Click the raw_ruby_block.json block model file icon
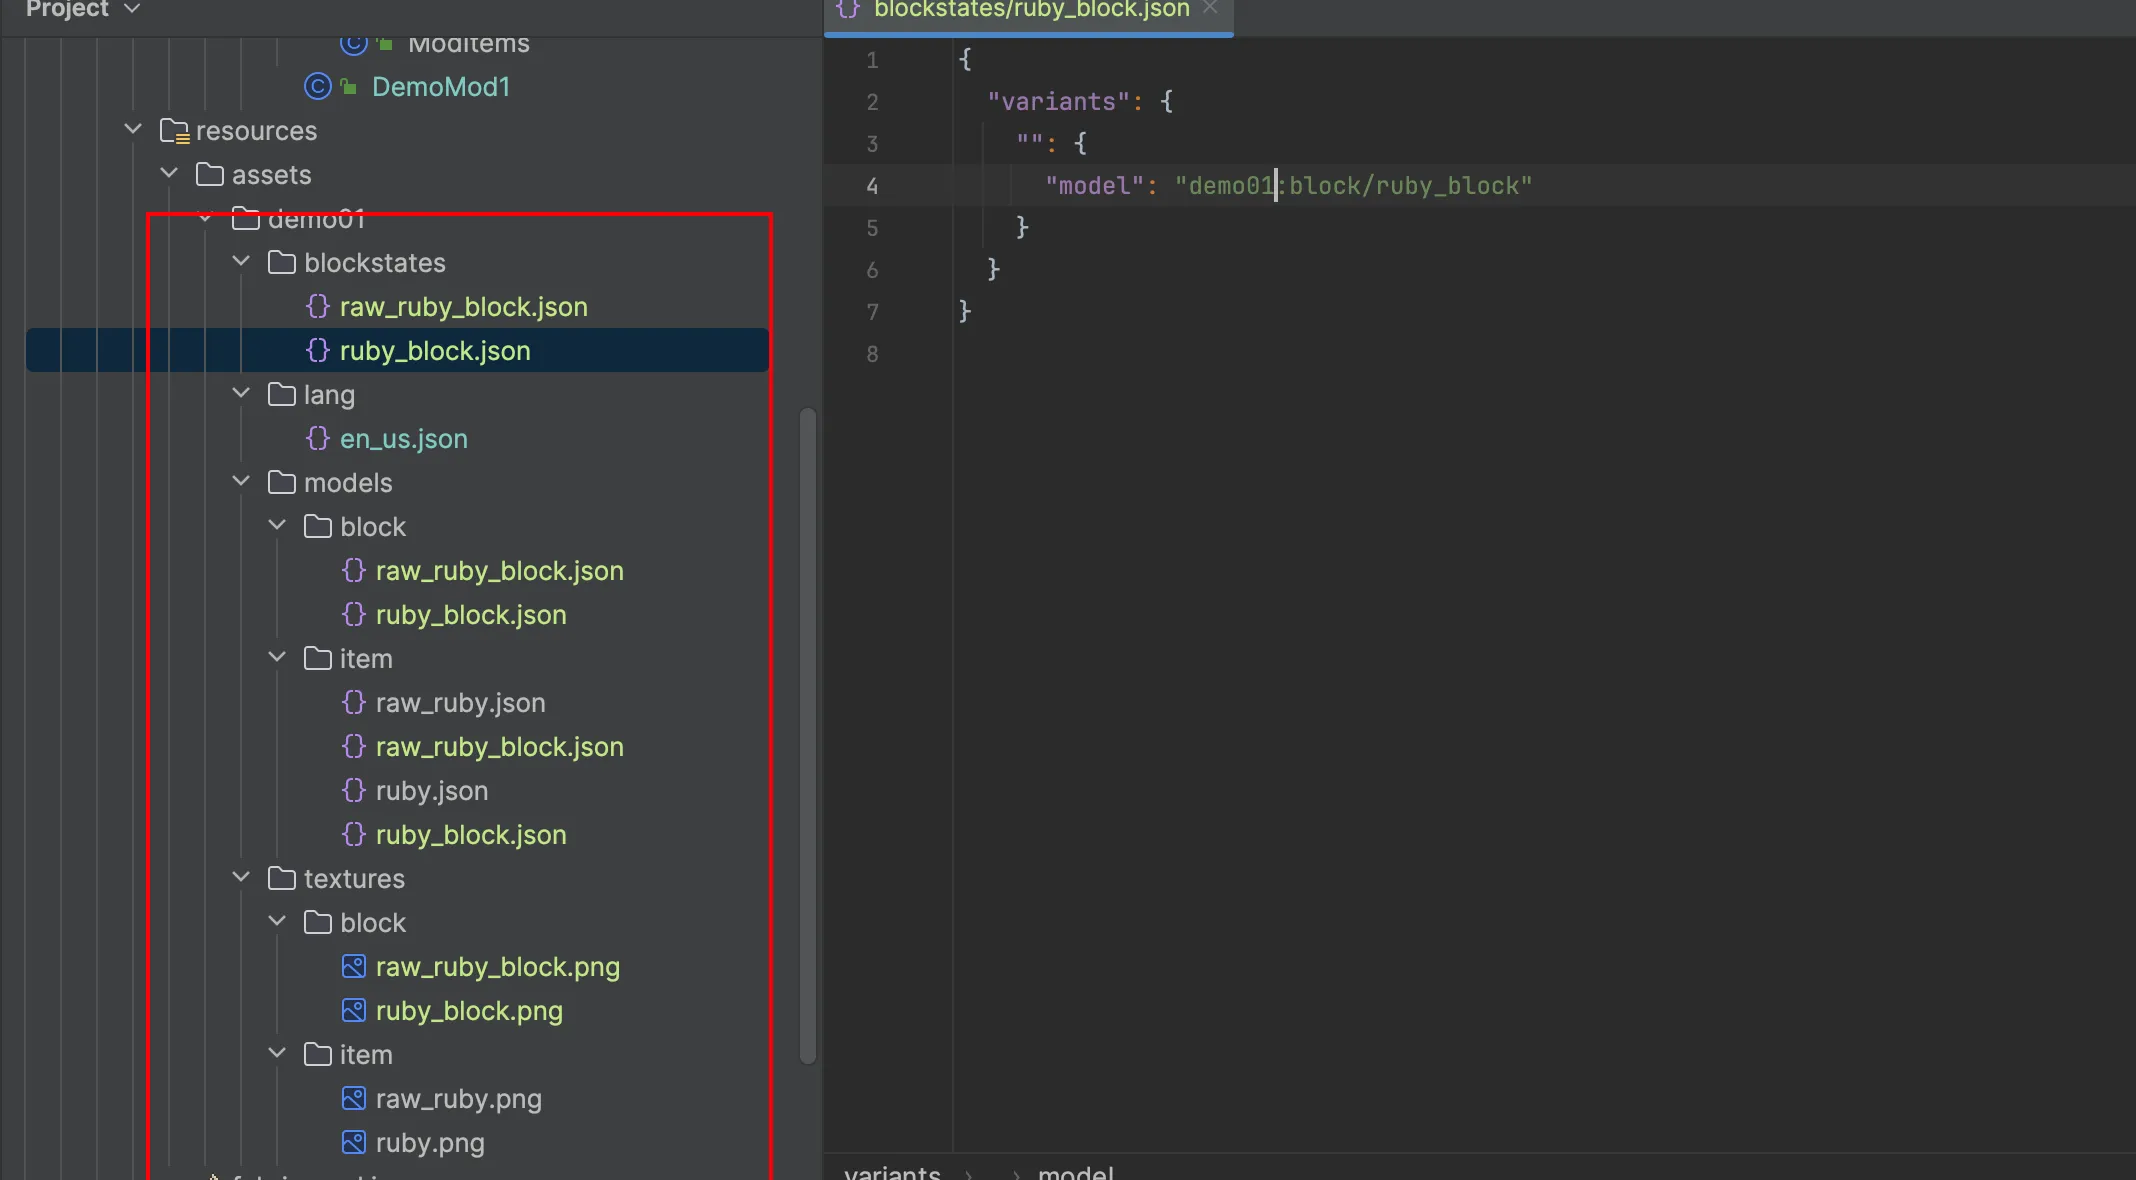 tap(352, 570)
